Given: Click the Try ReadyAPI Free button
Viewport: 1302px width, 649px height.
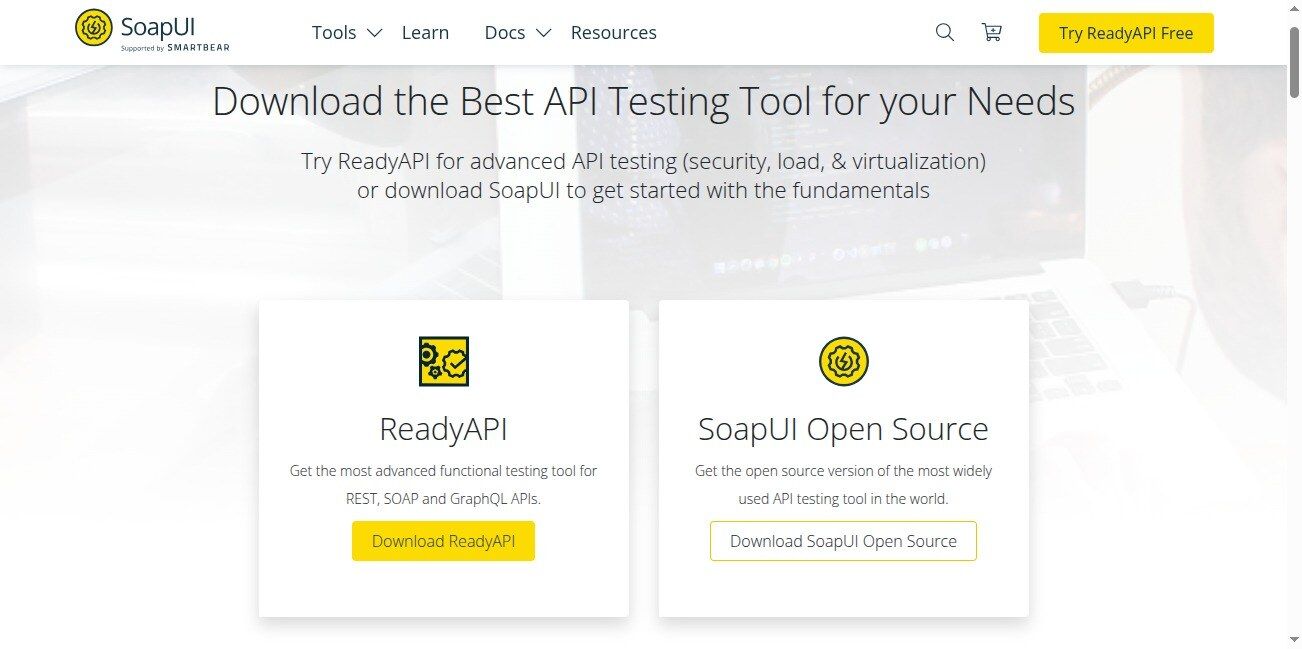Looking at the screenshot, I should pos(1126,33).
